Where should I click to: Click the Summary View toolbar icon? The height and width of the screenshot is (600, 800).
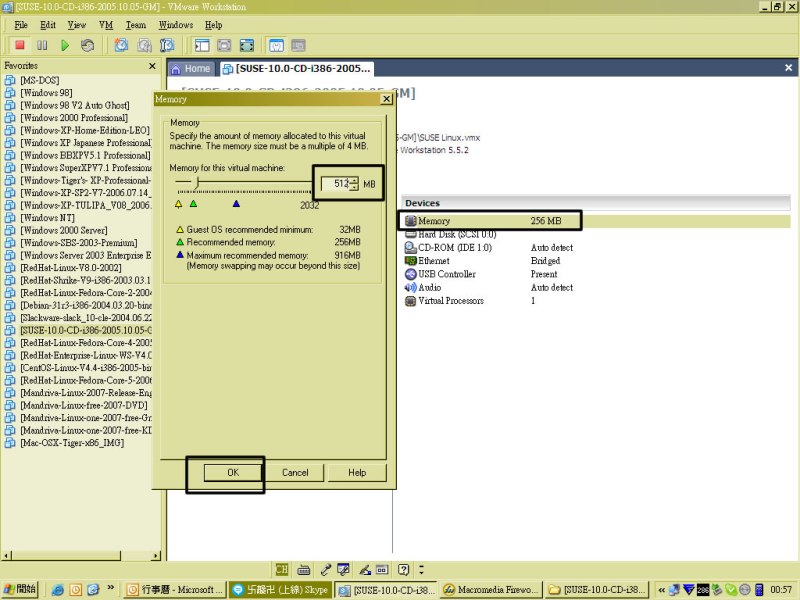[276, 45]
